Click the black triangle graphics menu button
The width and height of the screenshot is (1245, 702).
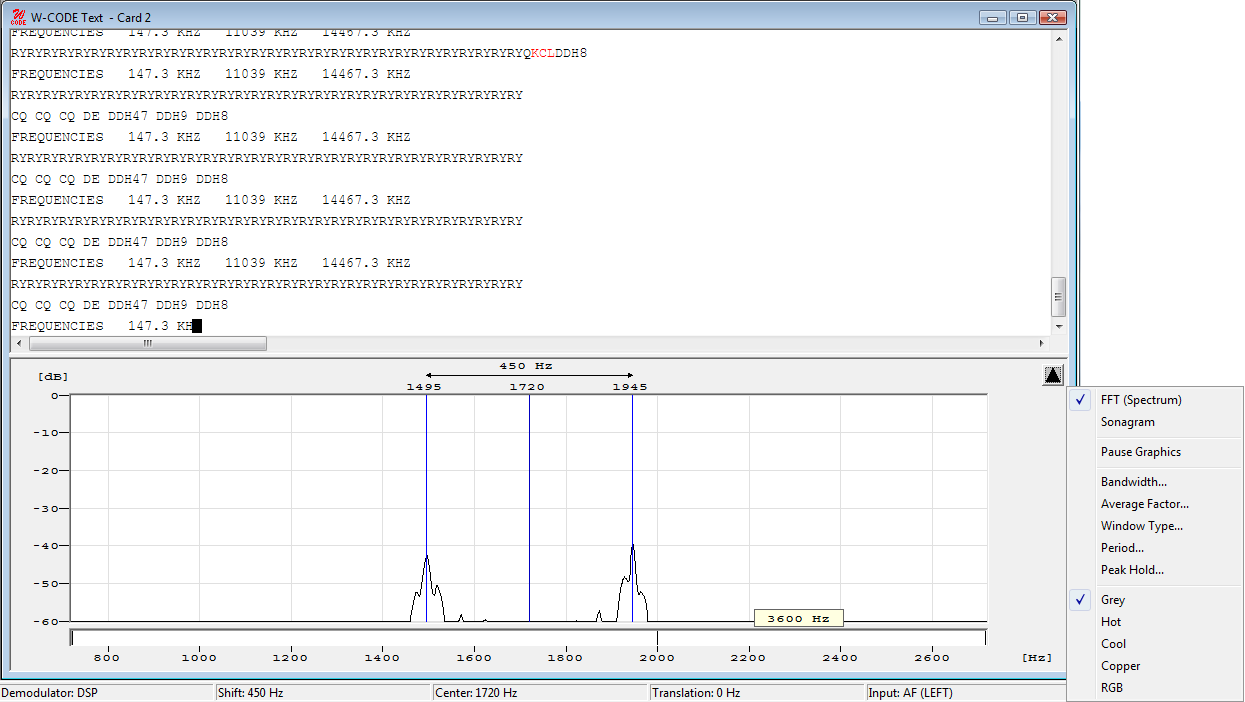(x=1053, y=376)
